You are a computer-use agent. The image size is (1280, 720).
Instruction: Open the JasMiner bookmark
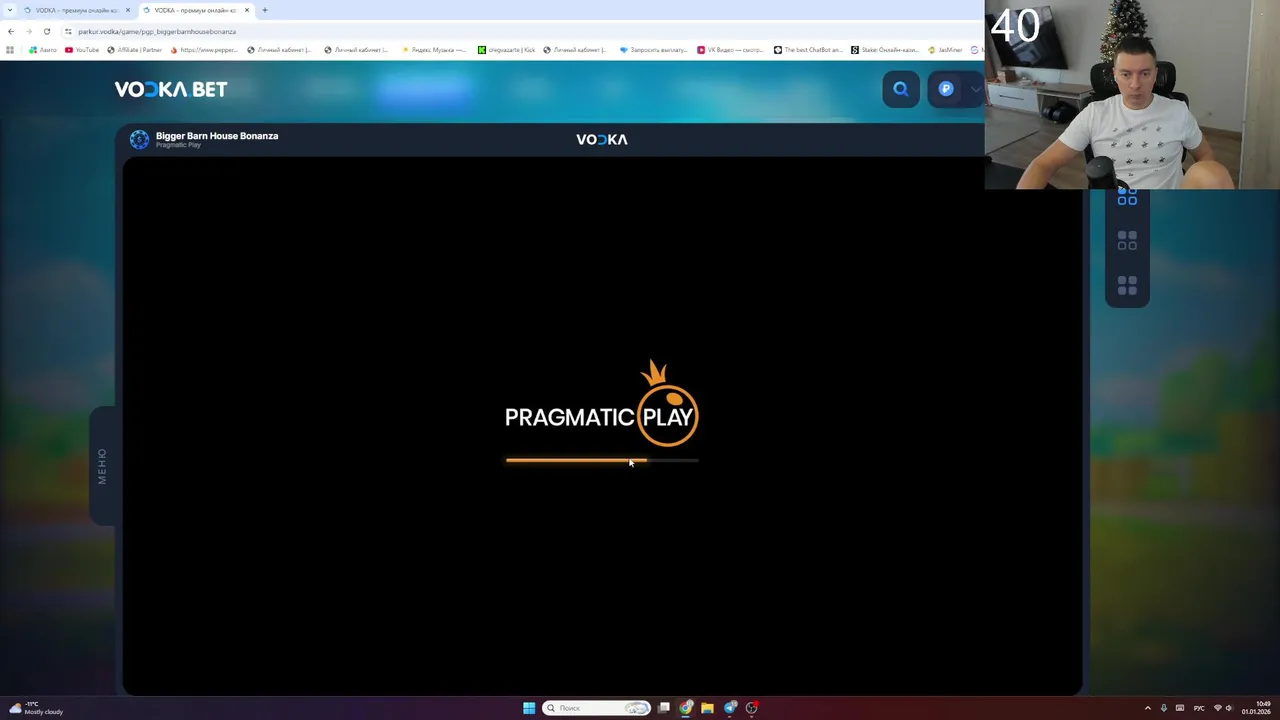945,50
